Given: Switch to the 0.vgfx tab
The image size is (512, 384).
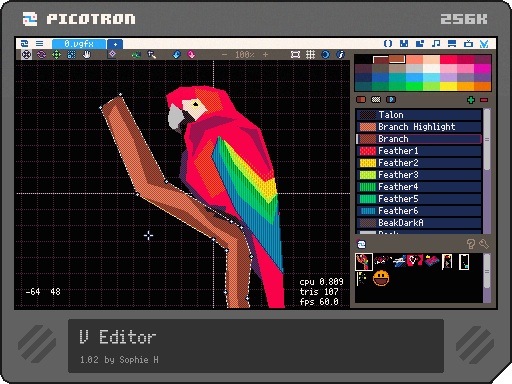Looking at the screenshot, I should [x=79, y=44].
